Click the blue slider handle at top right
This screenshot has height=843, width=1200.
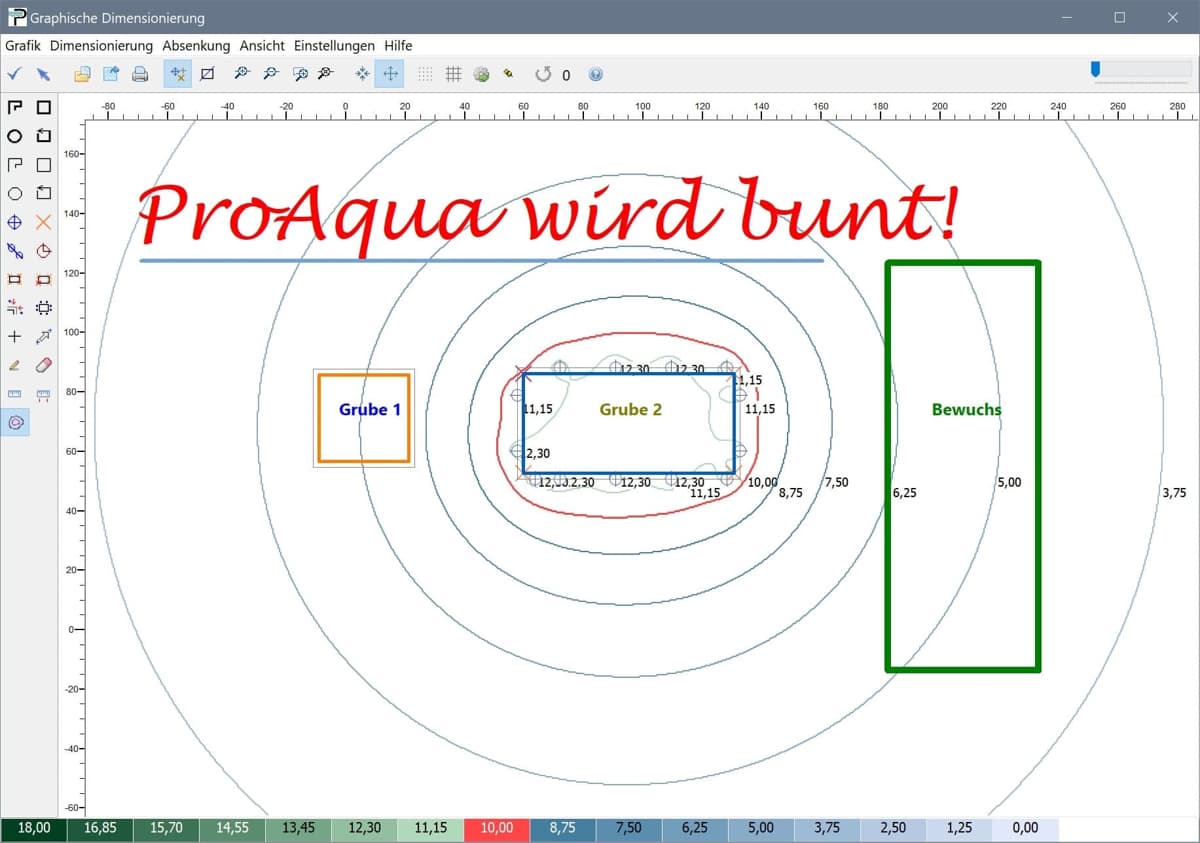pos(1096,69)
